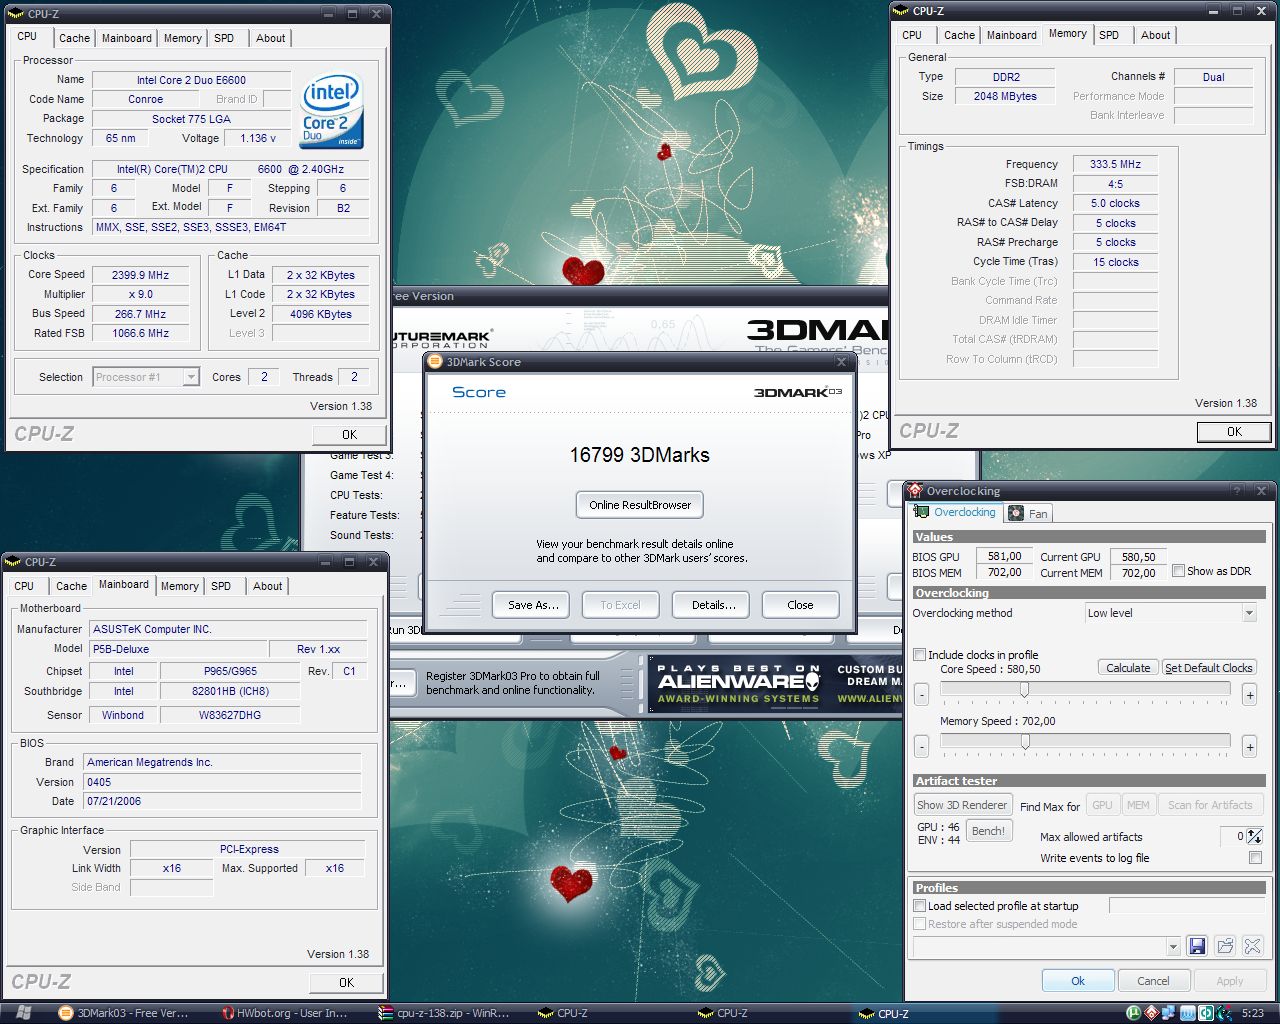Decrease core speed with minus button
1280x1024 pixels.
click(921, 694)
